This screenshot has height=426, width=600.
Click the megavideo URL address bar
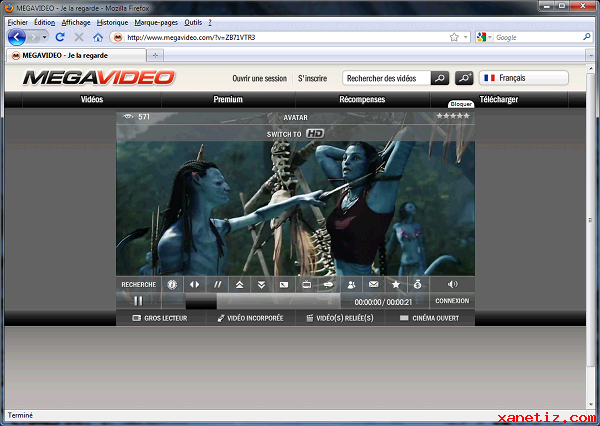point(285,38)
